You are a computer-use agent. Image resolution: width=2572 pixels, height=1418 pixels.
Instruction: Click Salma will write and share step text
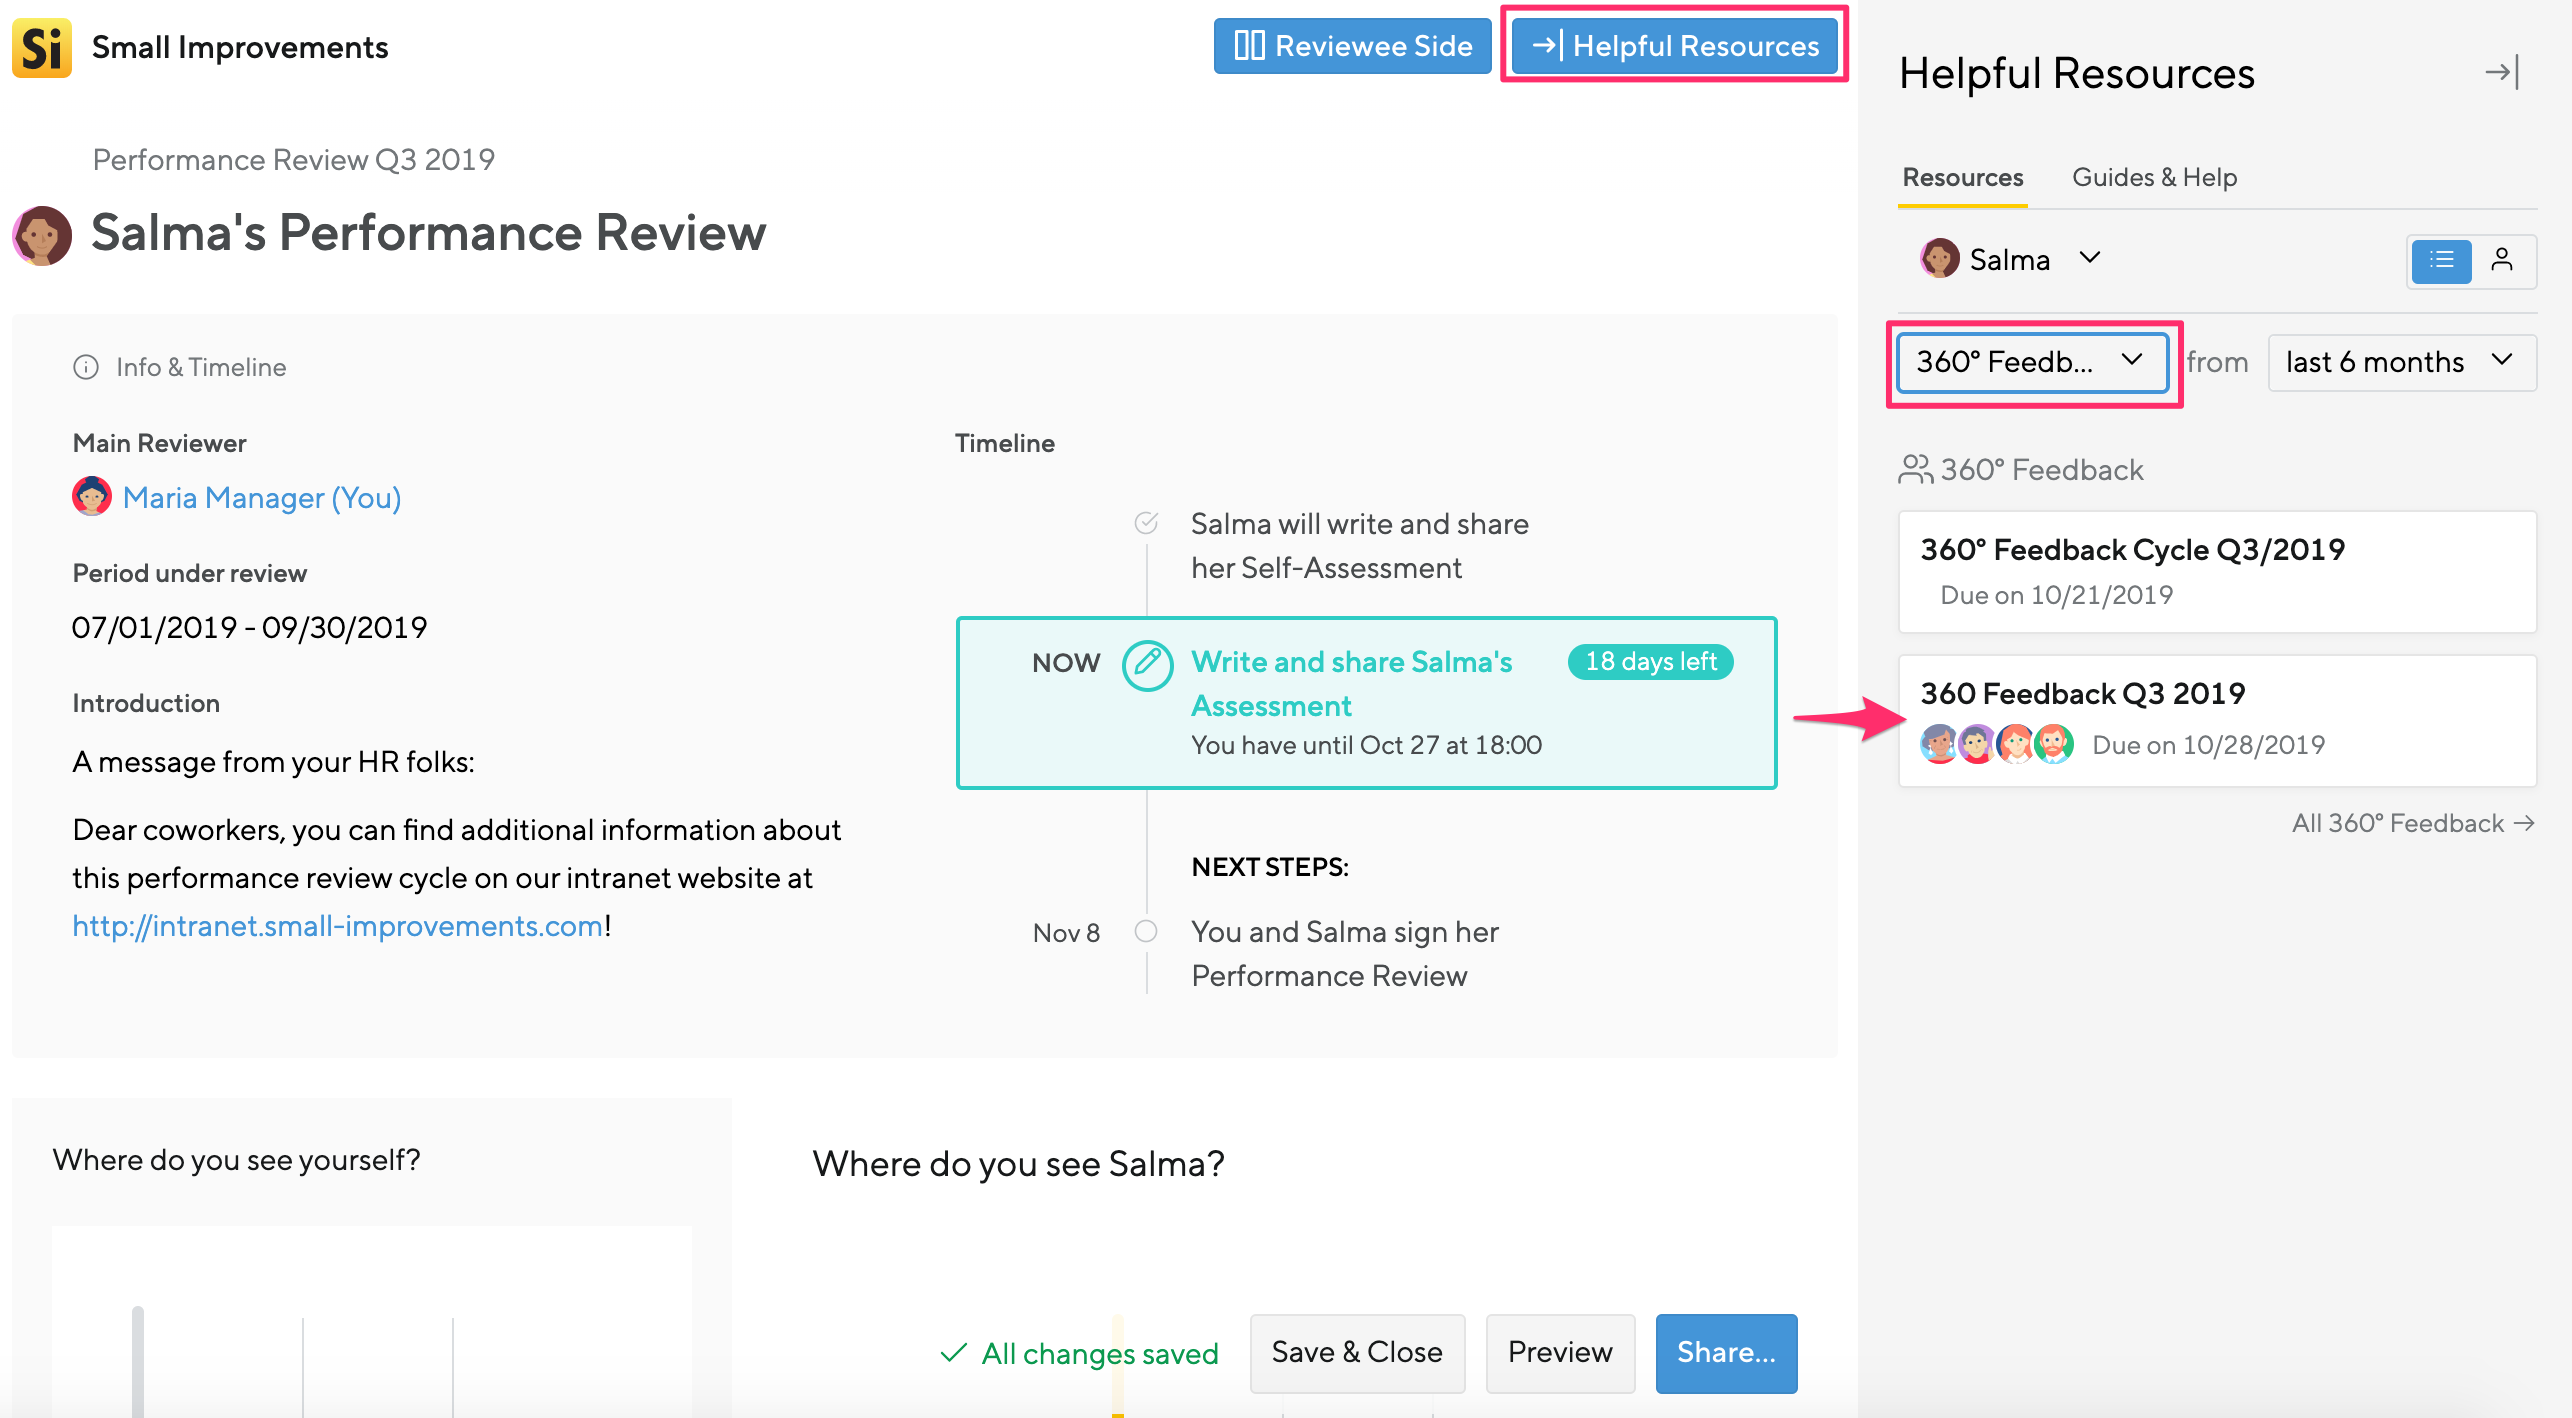tap(1359, 545)
